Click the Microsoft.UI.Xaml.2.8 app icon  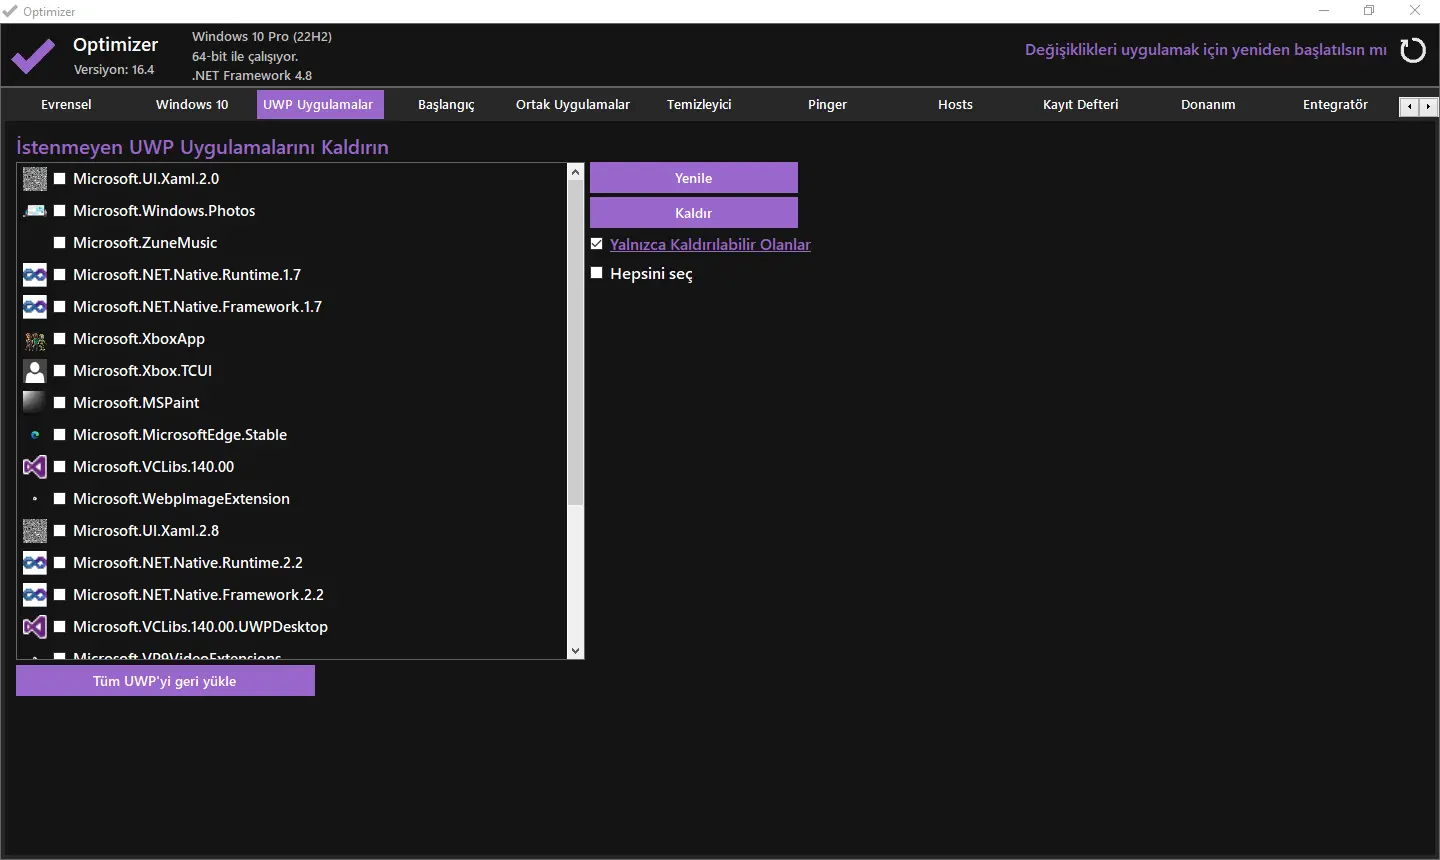pos(35,531)
